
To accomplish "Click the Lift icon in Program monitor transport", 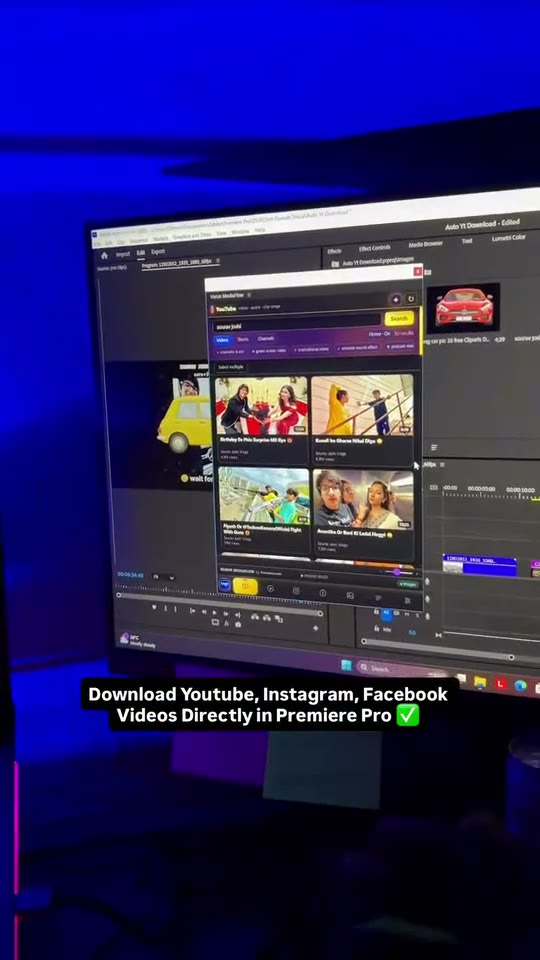I will pyautogui.click(x=255, y=616).
